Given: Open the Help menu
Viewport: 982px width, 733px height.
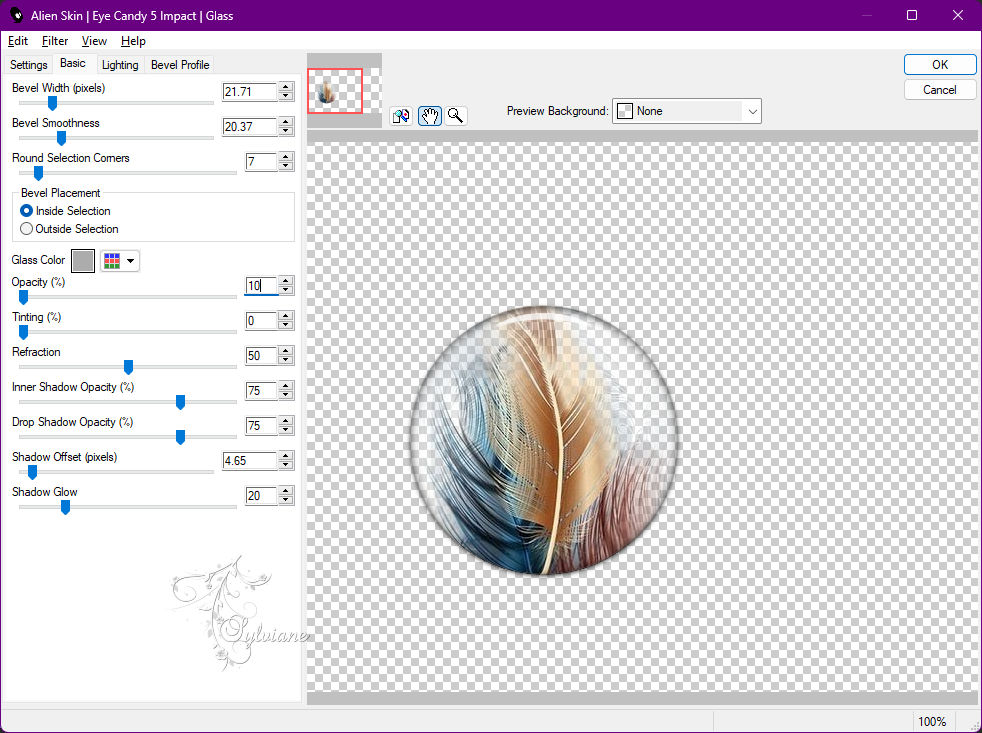Looking at the screenshot, I should coord(133,41).
